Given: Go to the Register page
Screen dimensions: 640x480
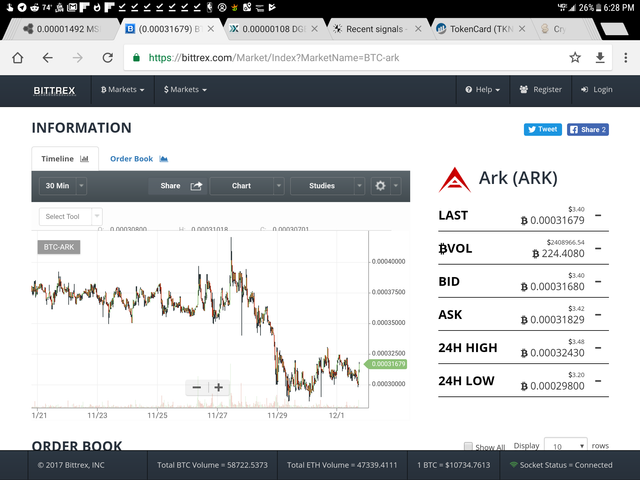Looking at the screenshot, I should pos(540,89).
